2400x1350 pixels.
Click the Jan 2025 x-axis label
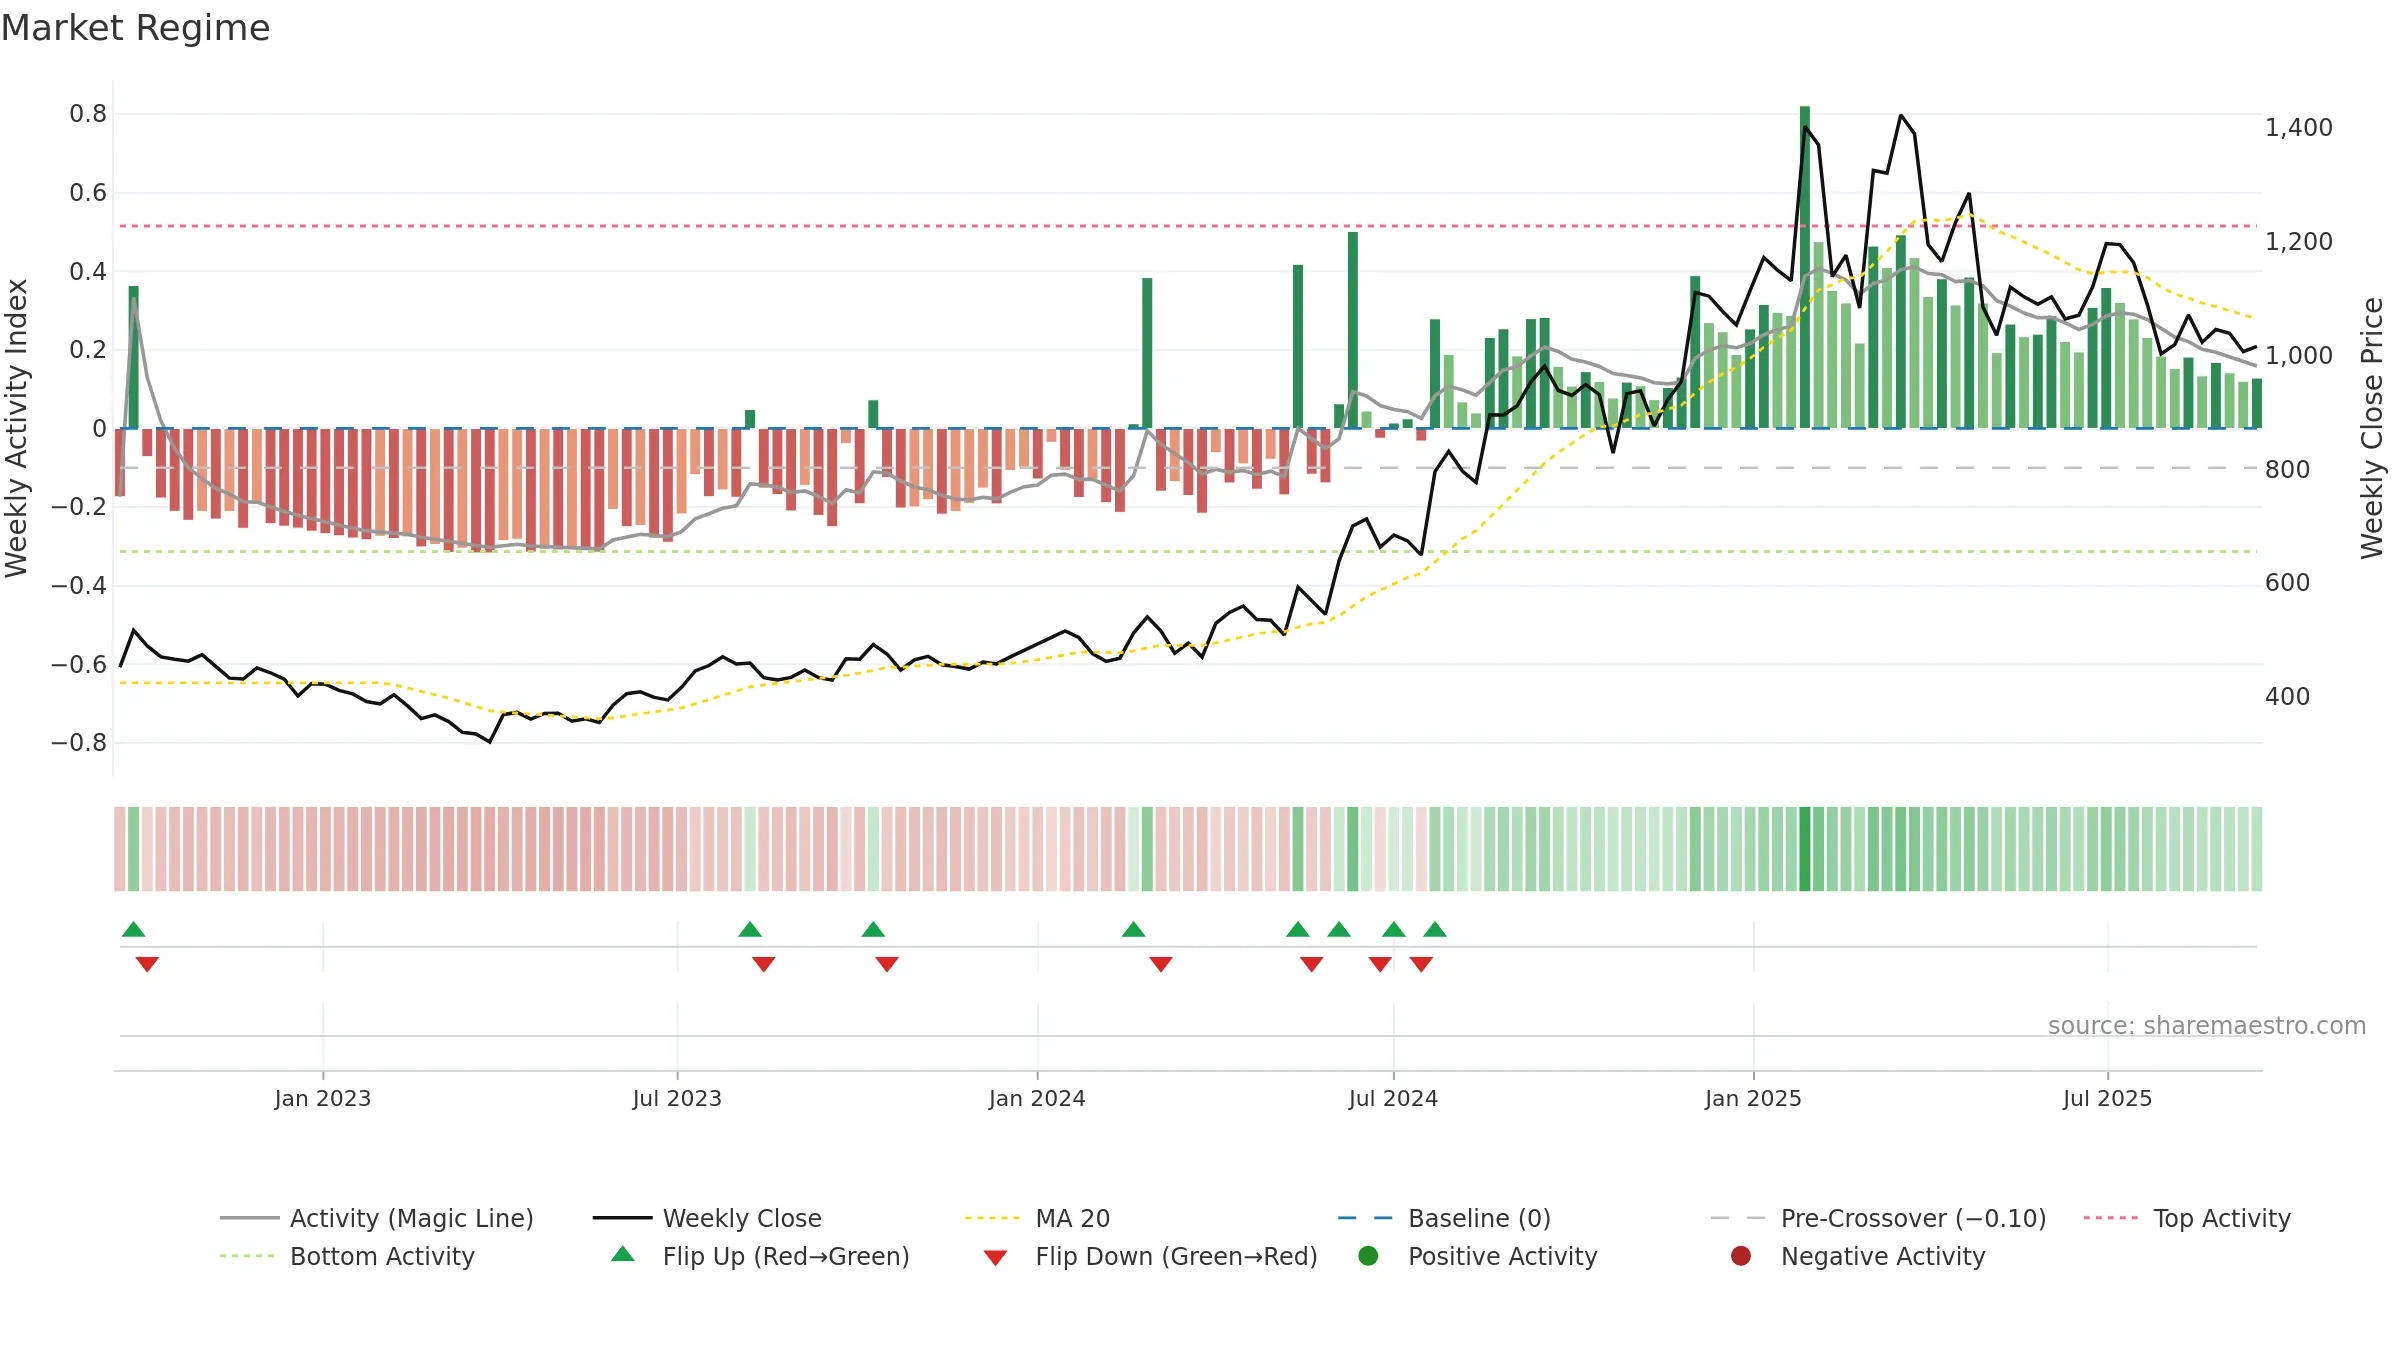click(1753, 1098)
